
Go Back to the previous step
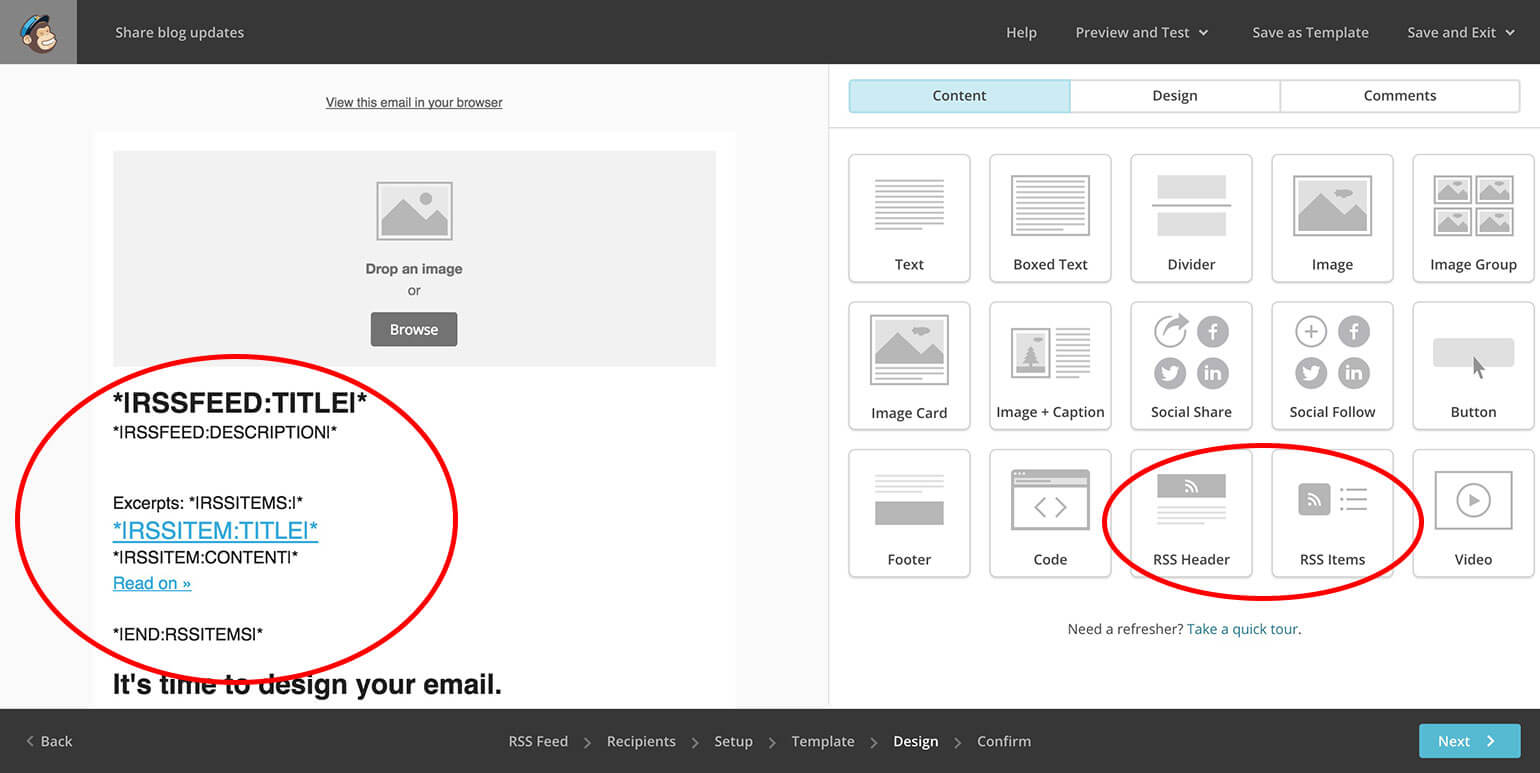tap(49, 741)
